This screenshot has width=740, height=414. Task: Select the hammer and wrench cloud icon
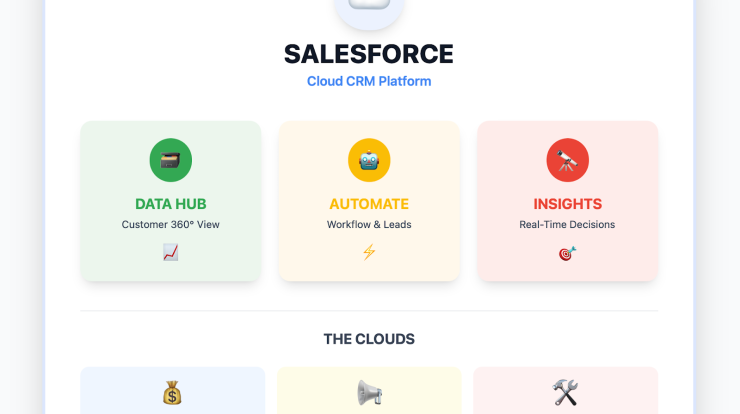coord(566,392)
